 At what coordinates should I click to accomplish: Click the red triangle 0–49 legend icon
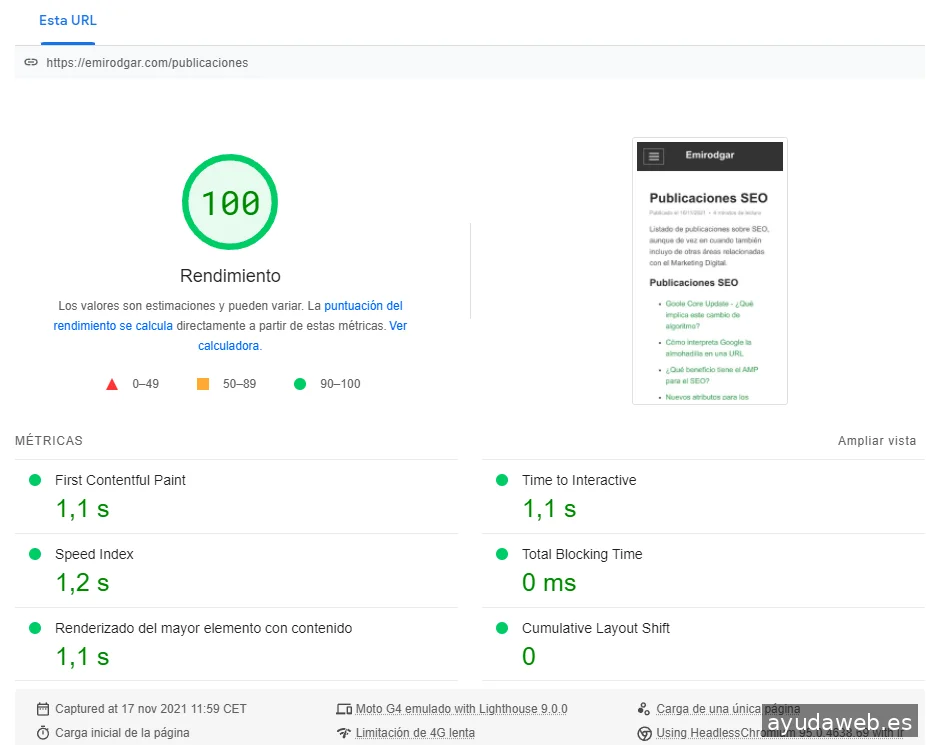112,384
